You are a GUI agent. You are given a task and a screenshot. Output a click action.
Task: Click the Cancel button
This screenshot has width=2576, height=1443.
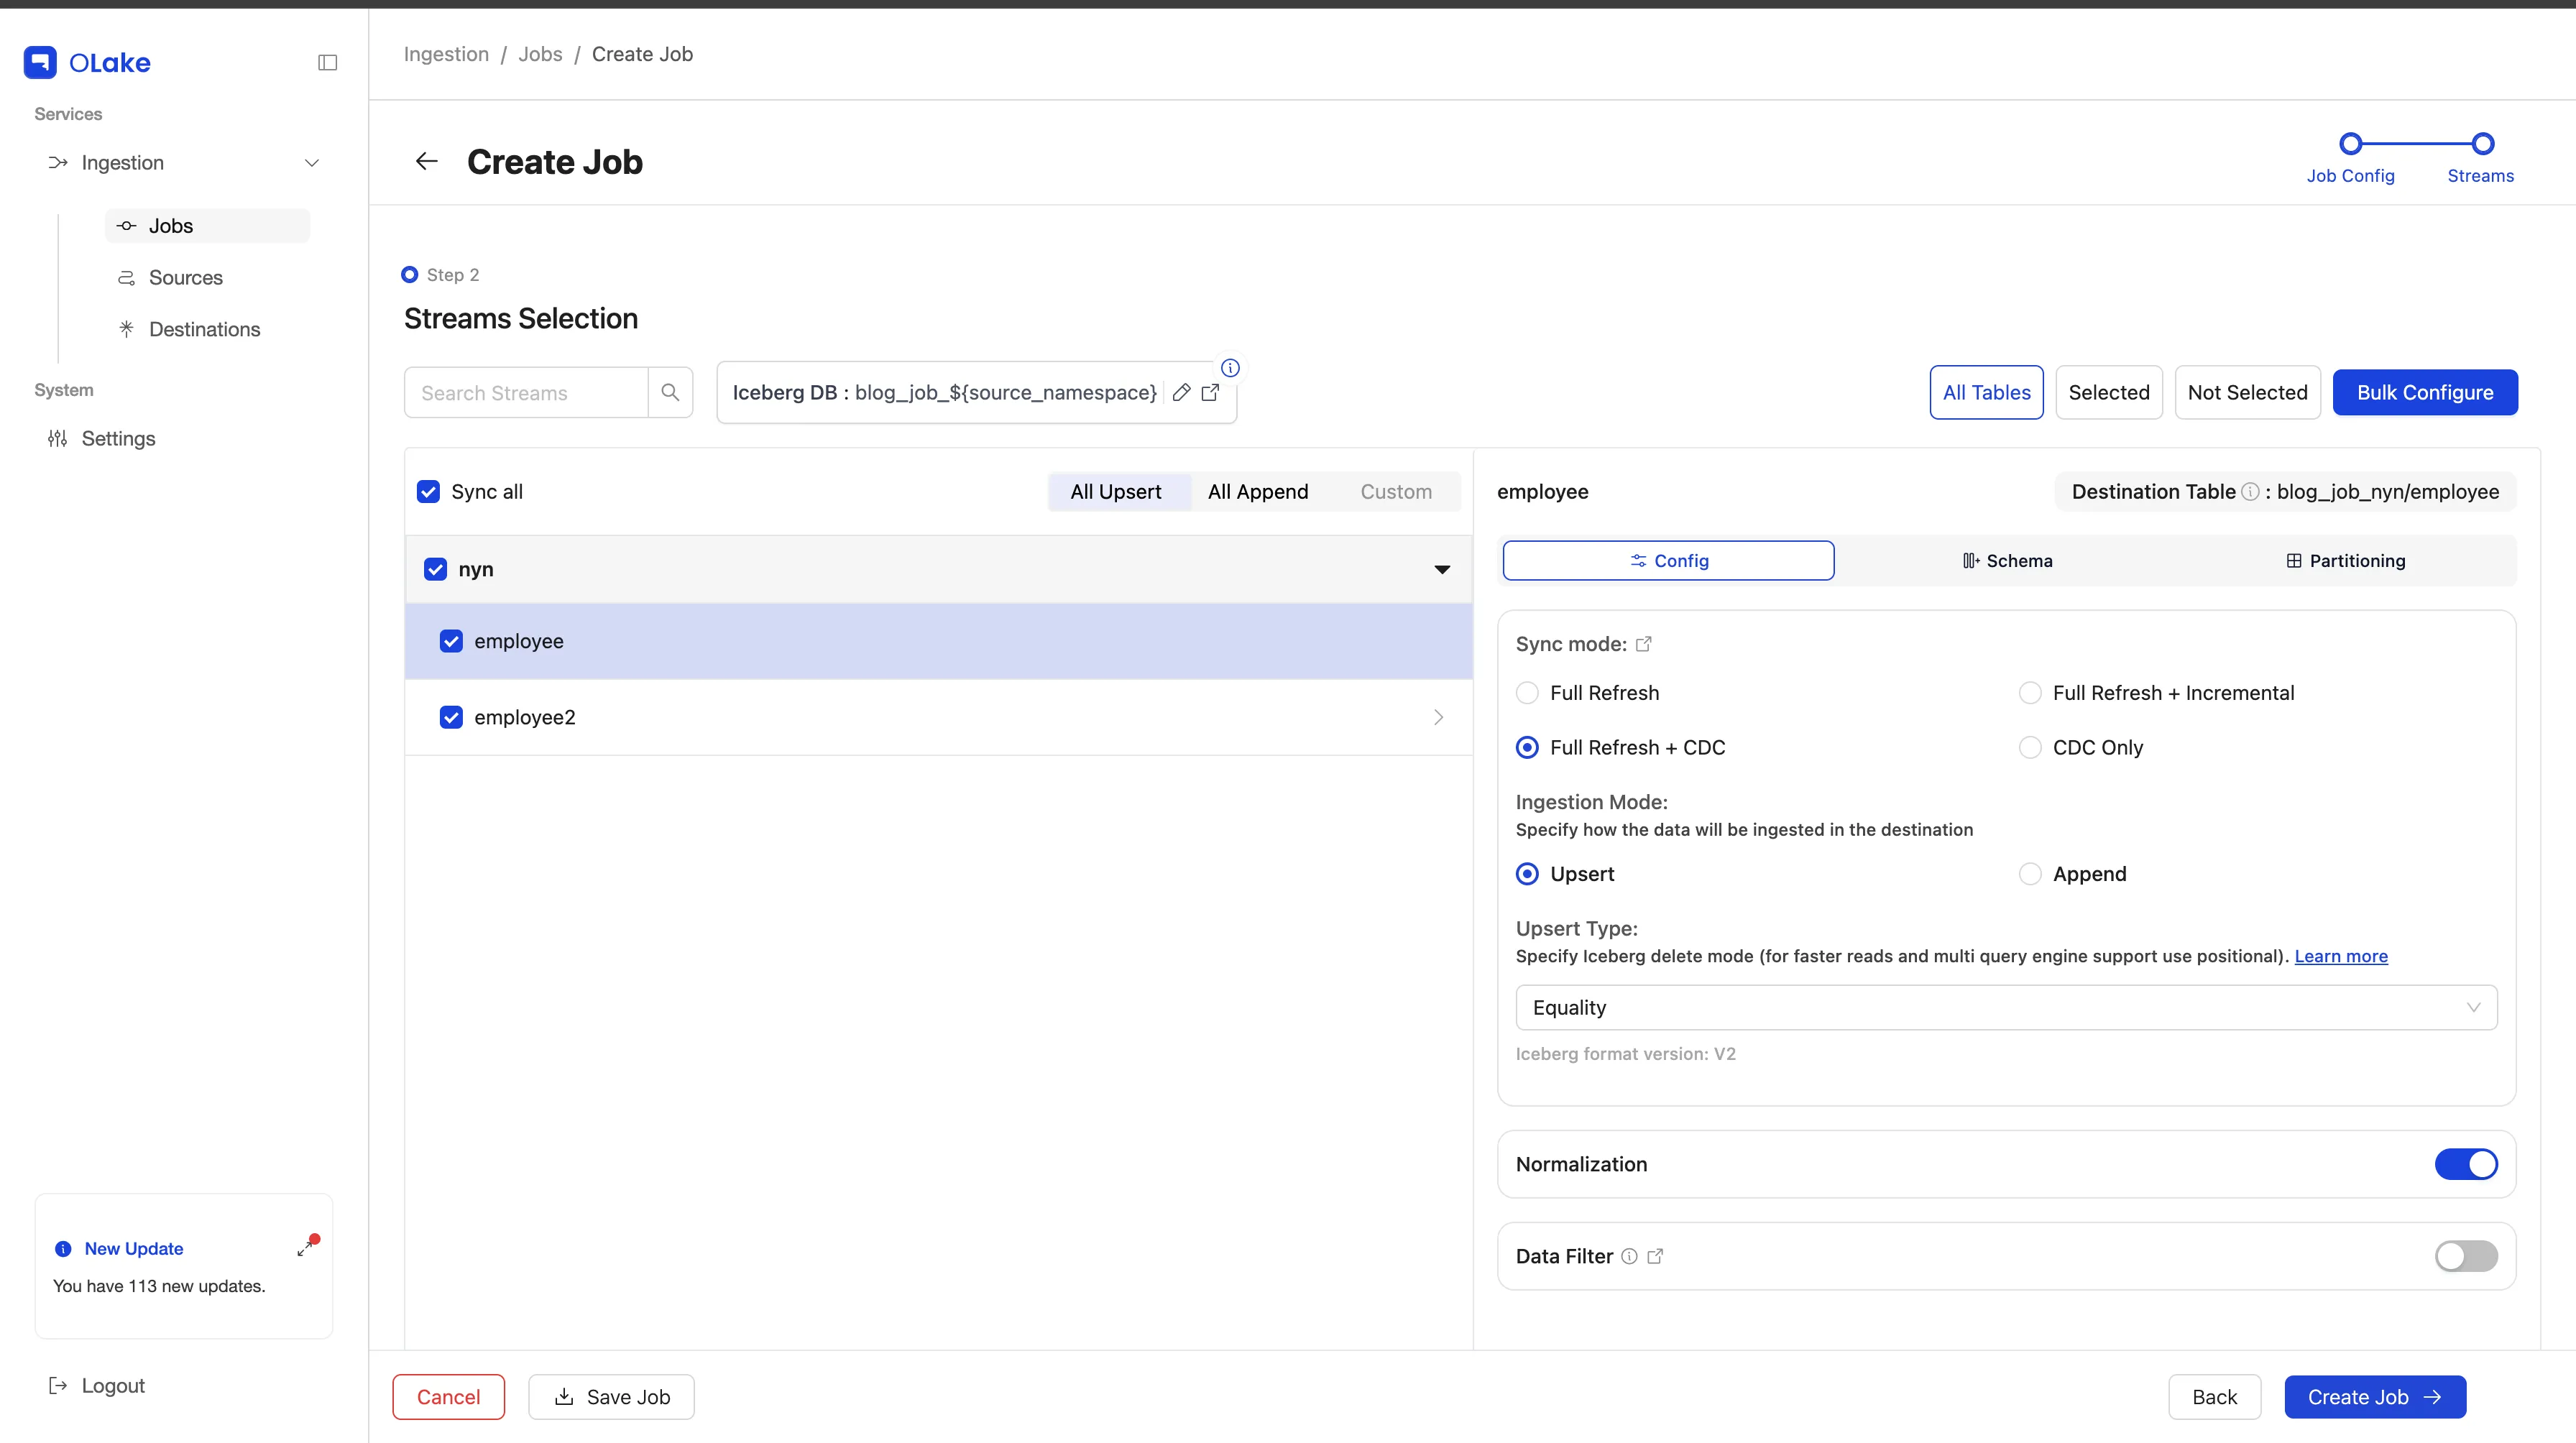(x=448, y=1397)
